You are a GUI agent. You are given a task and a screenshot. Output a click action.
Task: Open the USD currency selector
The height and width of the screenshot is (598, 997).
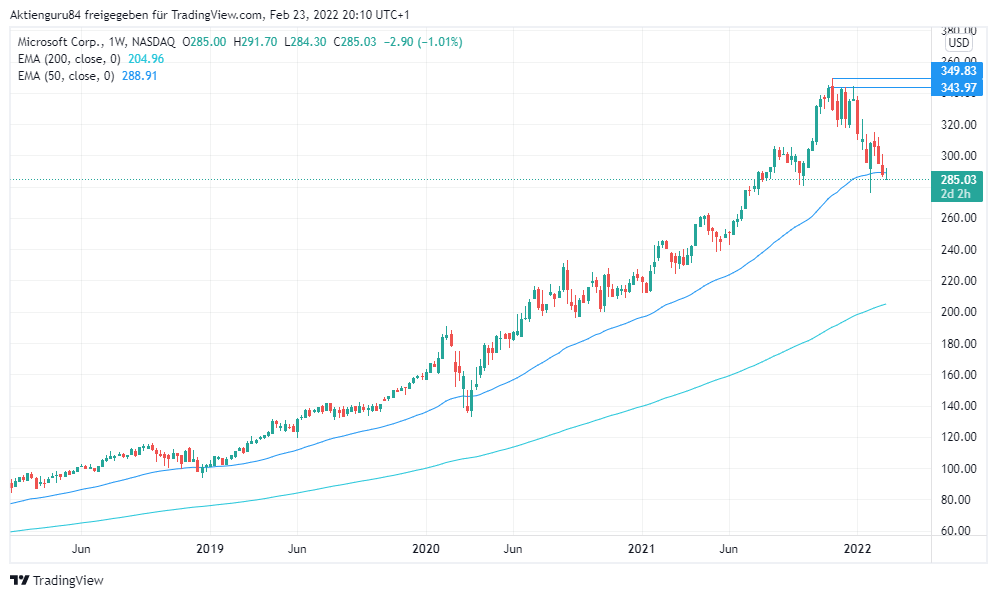point(959,43)
